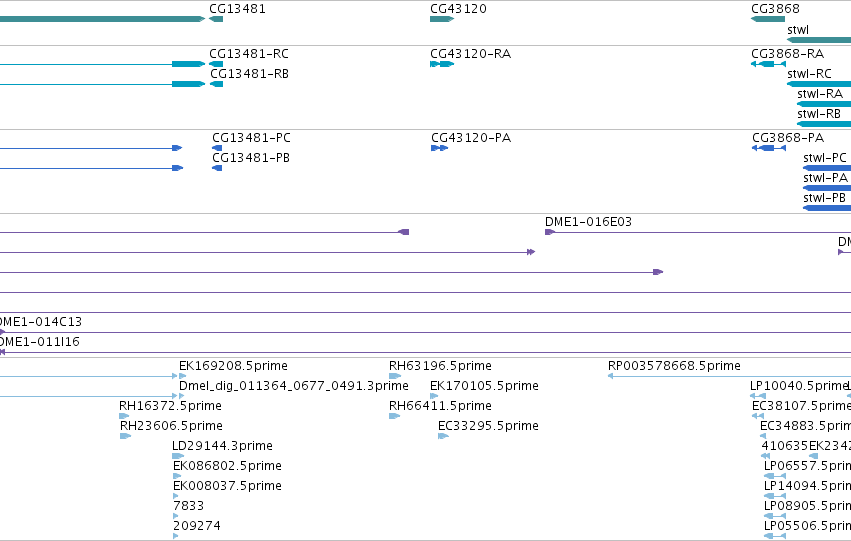This screenshot has height=541, width=851.
Task: Open the stwl gene label
Action: click(x=798, y=30)
